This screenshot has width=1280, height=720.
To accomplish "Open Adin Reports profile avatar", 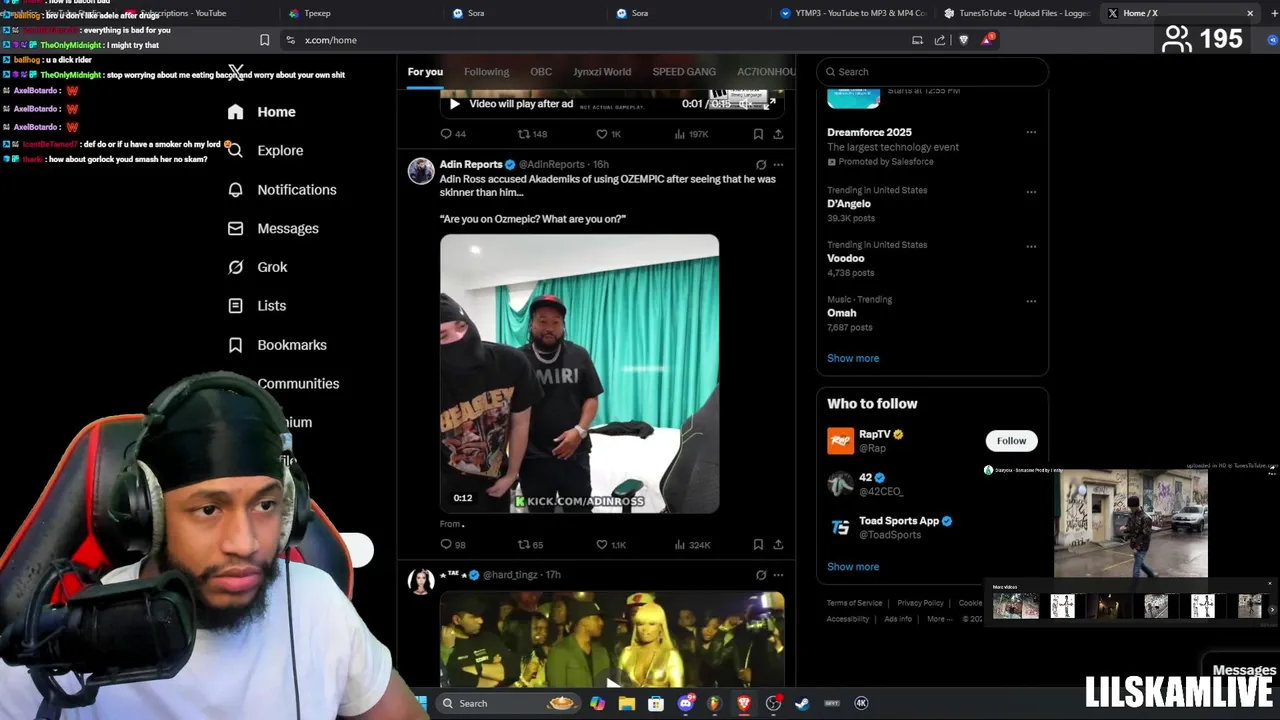I will tap(421, 171).
